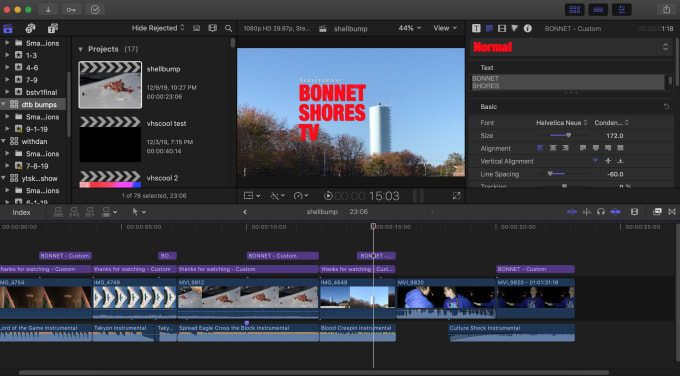Viewport: 680px width, 376px height.
Task: Select the dtb bumps library row
Action: coord(33,105)
